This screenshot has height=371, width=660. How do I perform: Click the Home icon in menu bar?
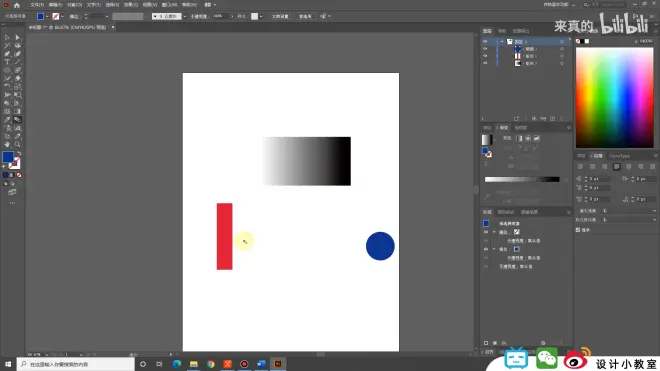click(x=17, y=5)
